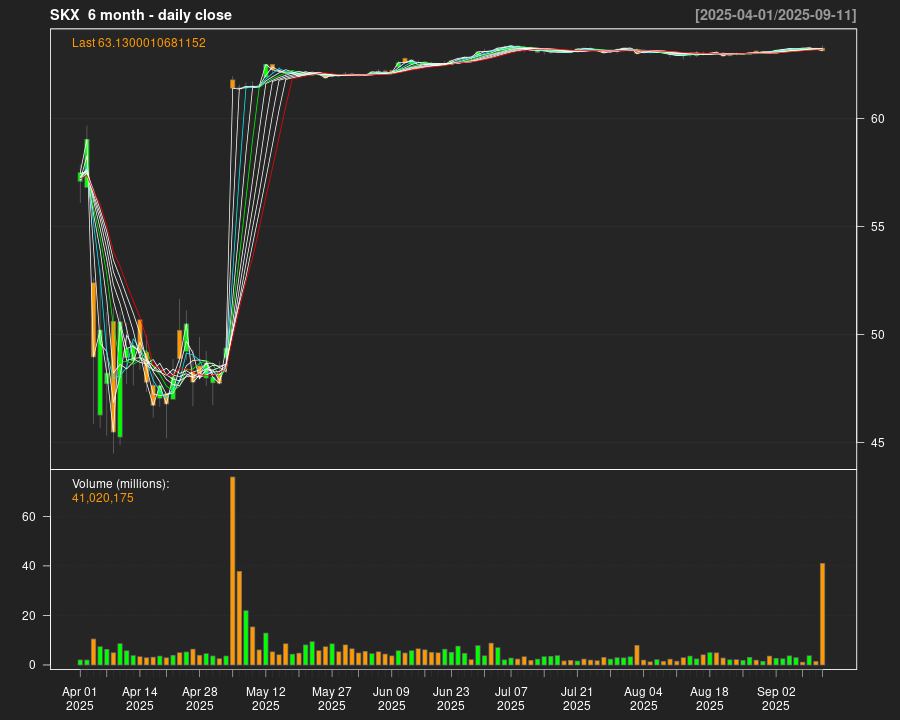Click the 'Jun 09 2025' x-axis date label

(x=391, y=698)
